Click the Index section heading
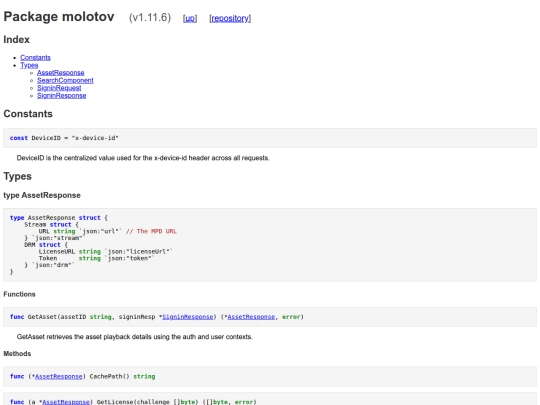This screenshot has height=405, width=540. tap(17, 40)
